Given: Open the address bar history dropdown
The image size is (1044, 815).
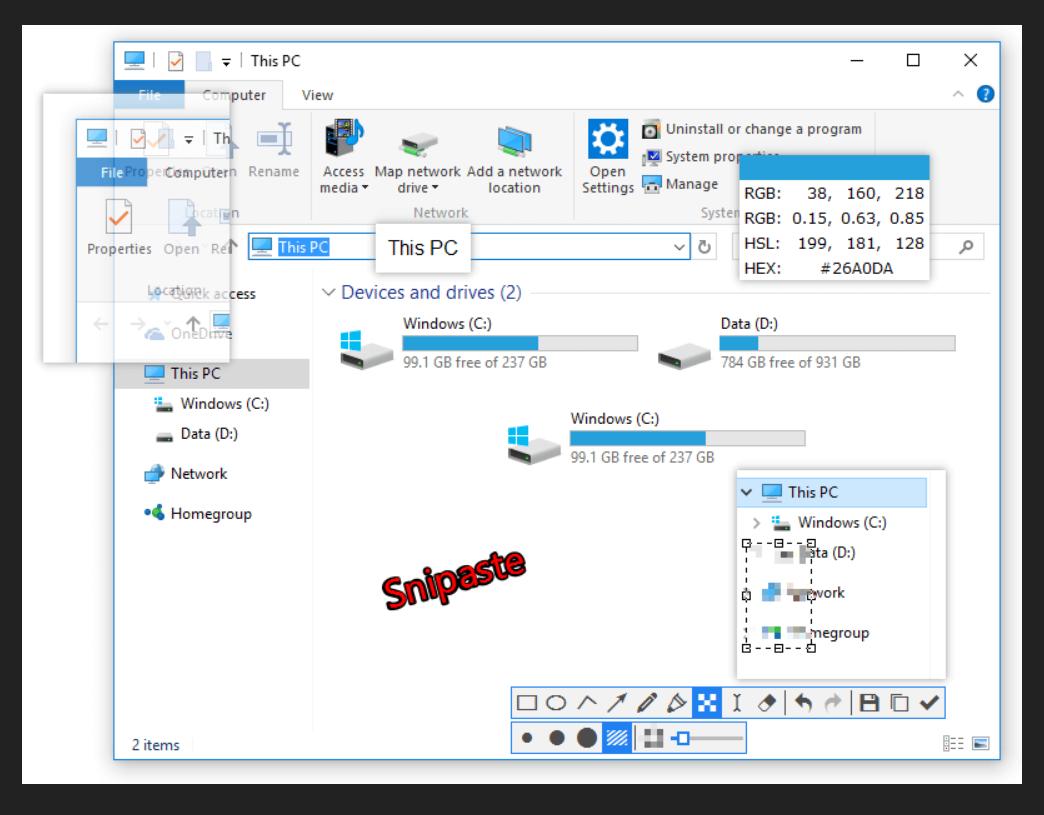Looking at the screenshot, I should [x=680, y=247].
